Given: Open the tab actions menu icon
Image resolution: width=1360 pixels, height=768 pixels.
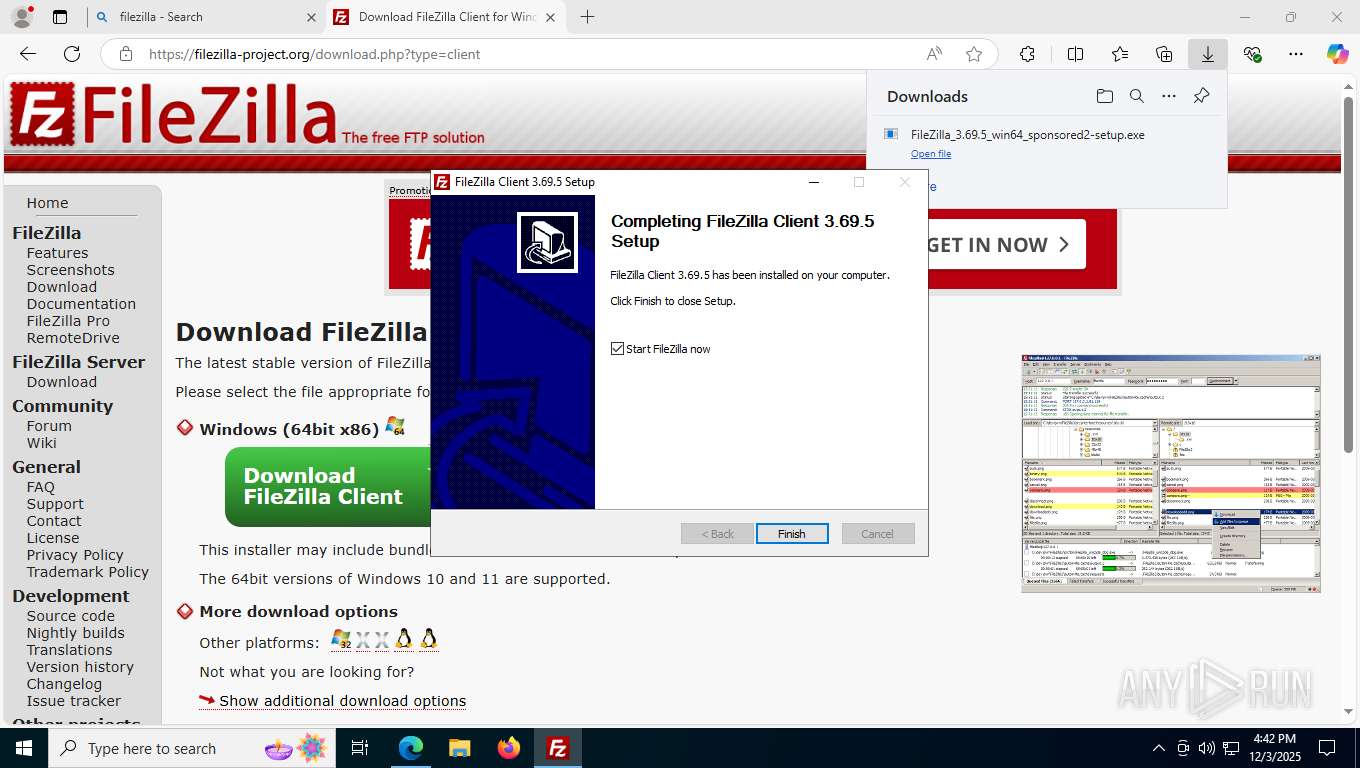Looking at the screenshot, I should 60,17.
